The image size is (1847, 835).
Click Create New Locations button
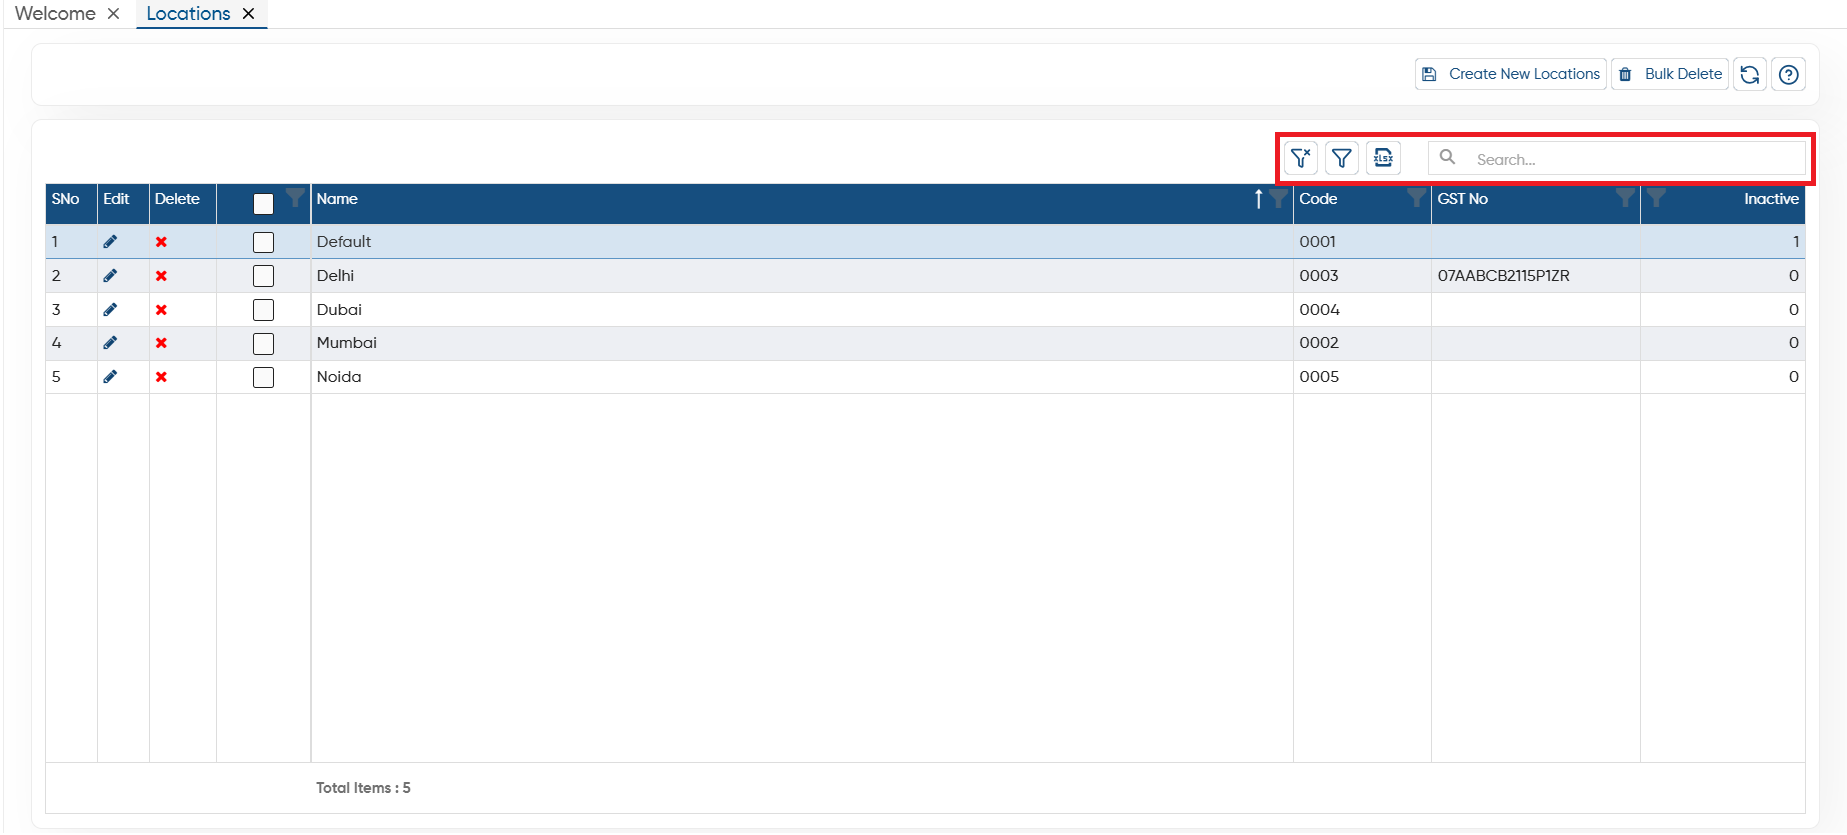point(1510,74)
